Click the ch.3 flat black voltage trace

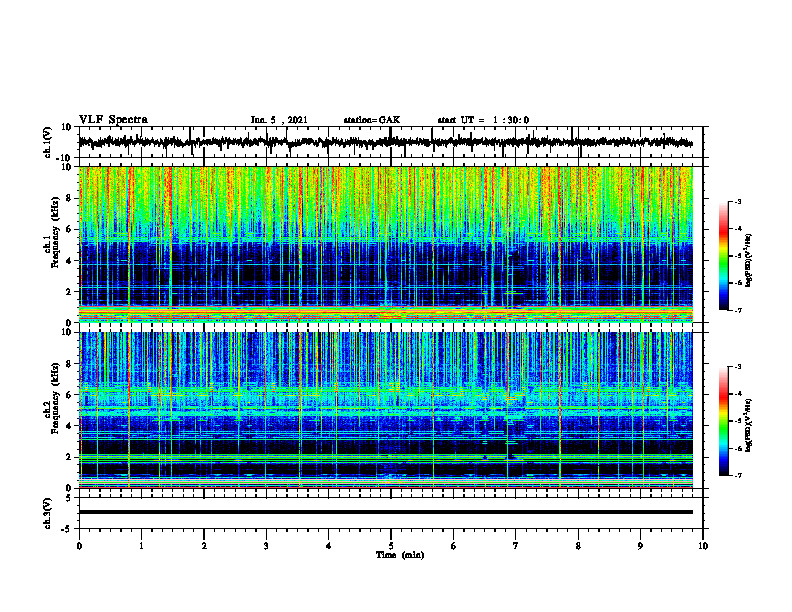(385, 512)
